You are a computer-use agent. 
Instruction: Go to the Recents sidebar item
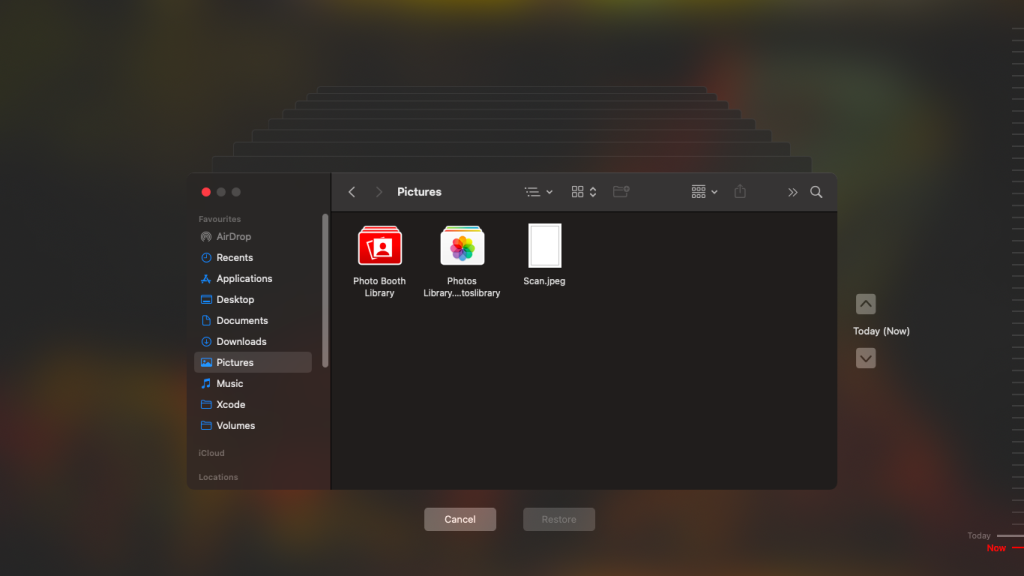[x=234, y=258]
